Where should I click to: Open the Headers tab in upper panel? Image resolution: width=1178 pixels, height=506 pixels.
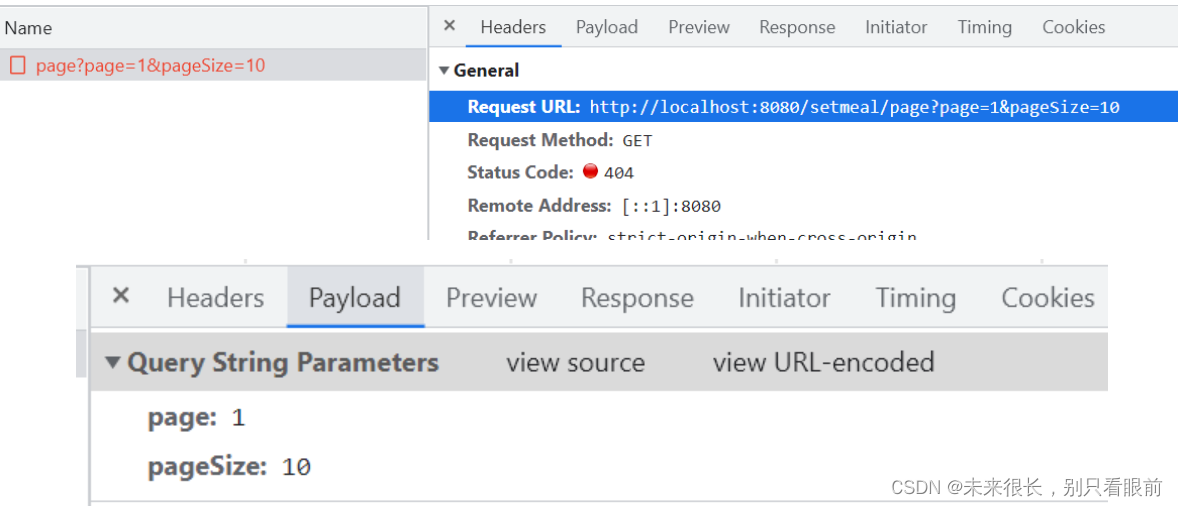[x=513, y=27]
